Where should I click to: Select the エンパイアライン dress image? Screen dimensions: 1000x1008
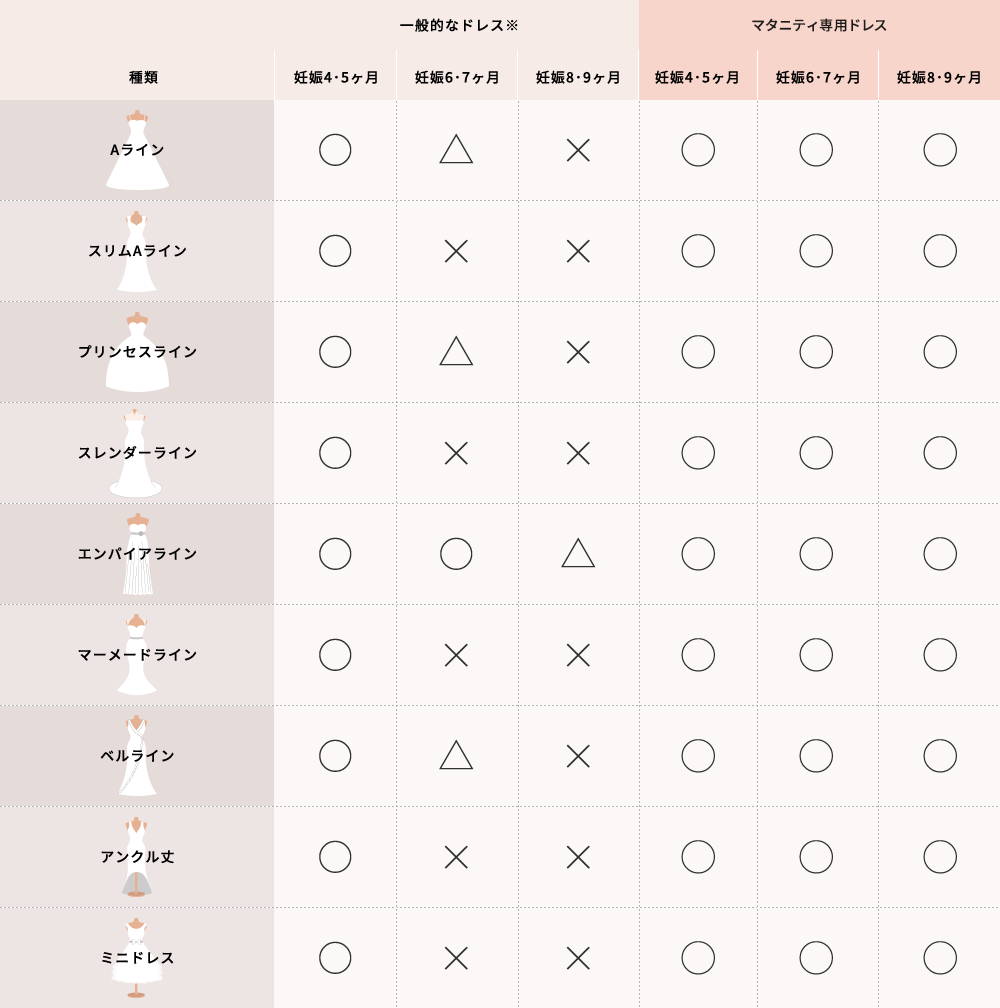[138, 554]
